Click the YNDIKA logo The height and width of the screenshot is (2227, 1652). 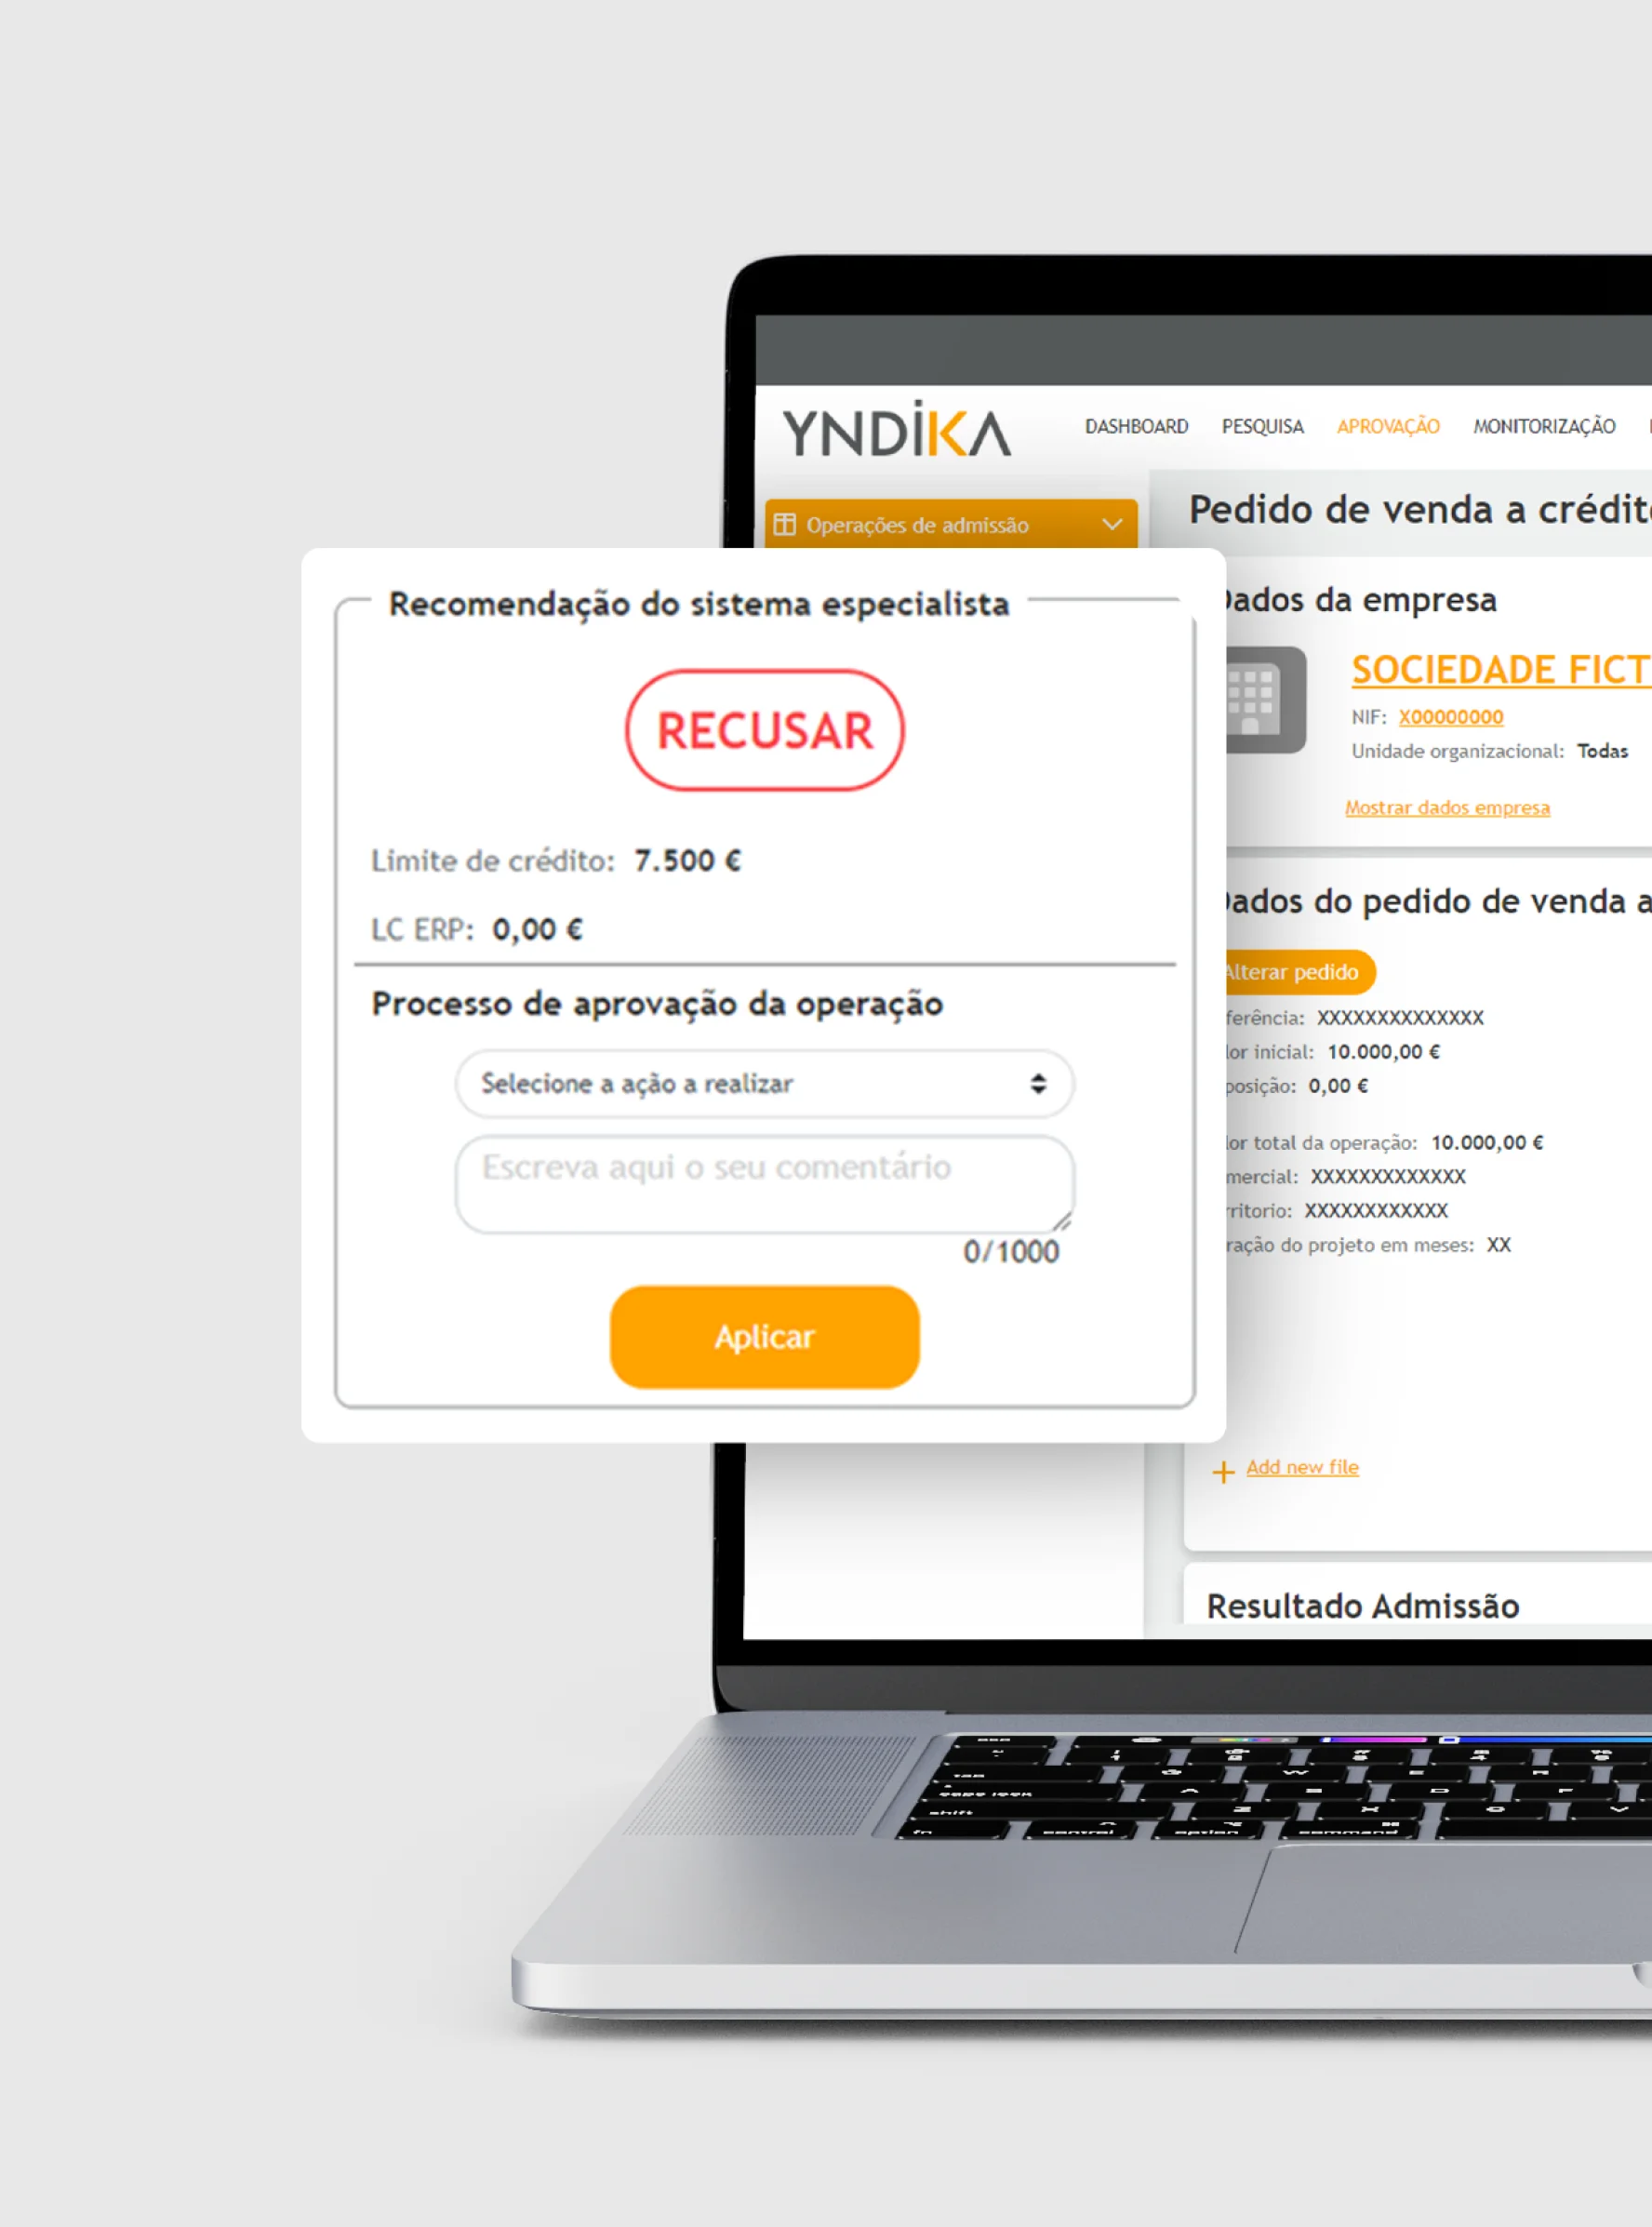(x=895, y=431)
